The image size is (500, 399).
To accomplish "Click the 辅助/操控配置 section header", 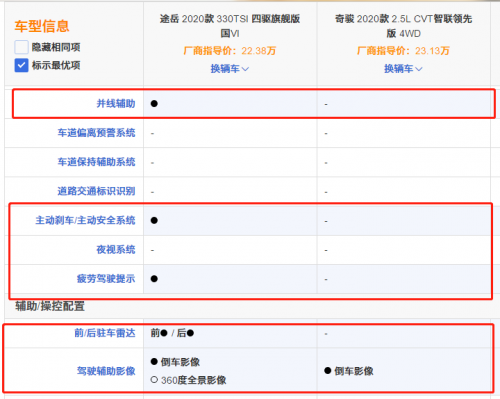I will 50,306.
